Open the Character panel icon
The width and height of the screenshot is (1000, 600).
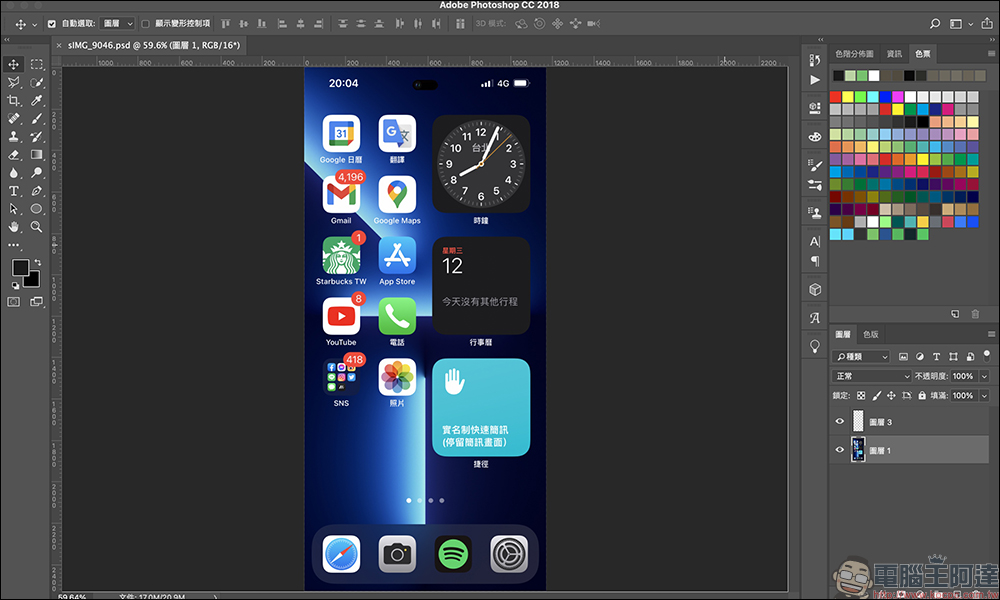pos(814,242)
